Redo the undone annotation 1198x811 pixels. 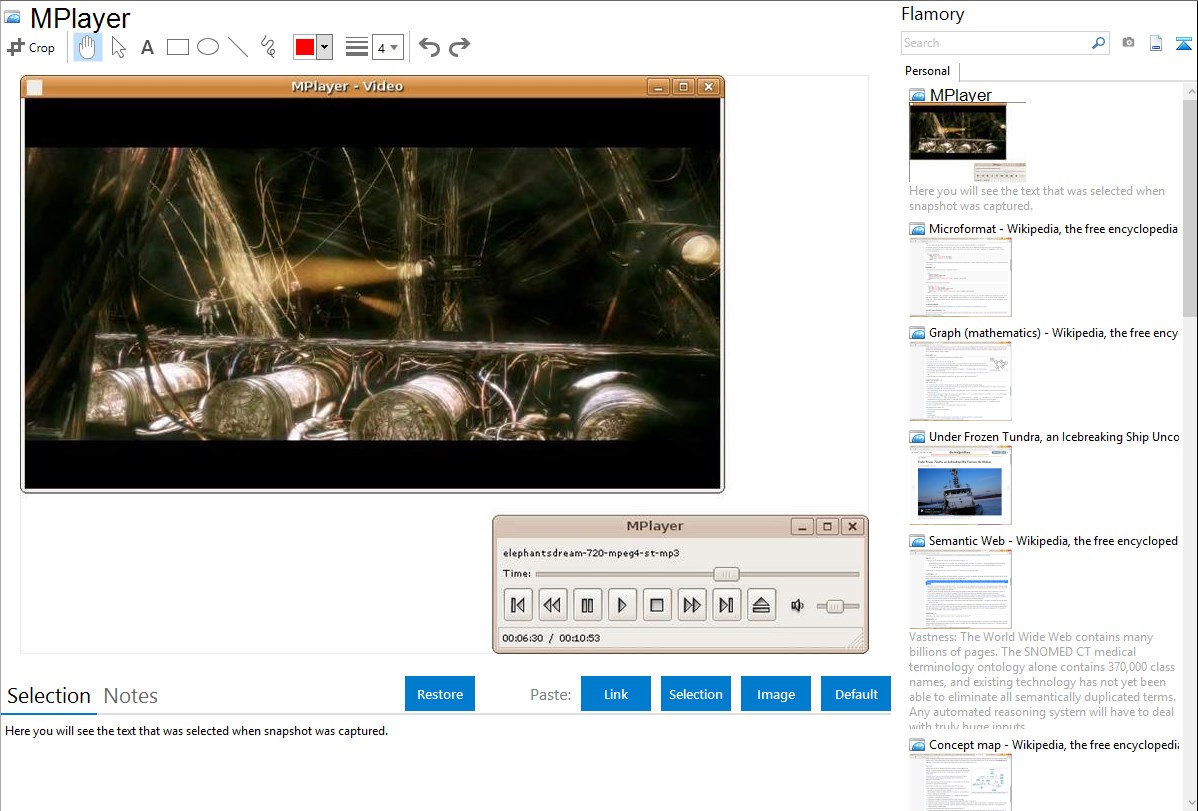(x=459, y=47)
